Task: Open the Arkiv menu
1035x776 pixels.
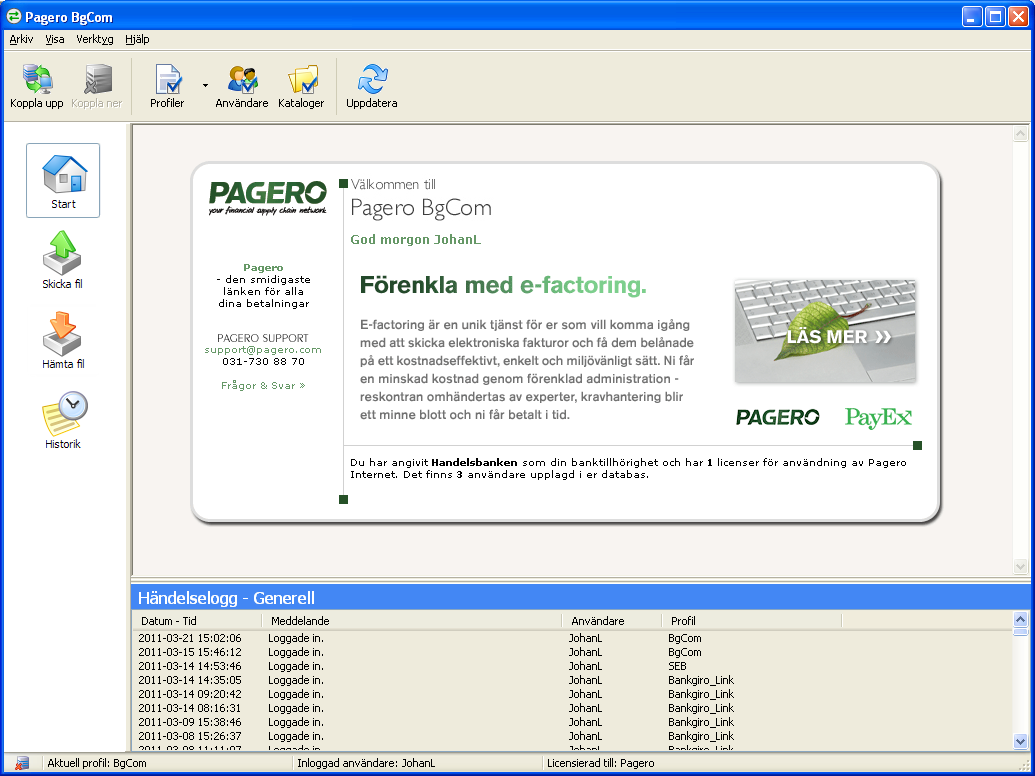Action: click(x=21, y=40)
